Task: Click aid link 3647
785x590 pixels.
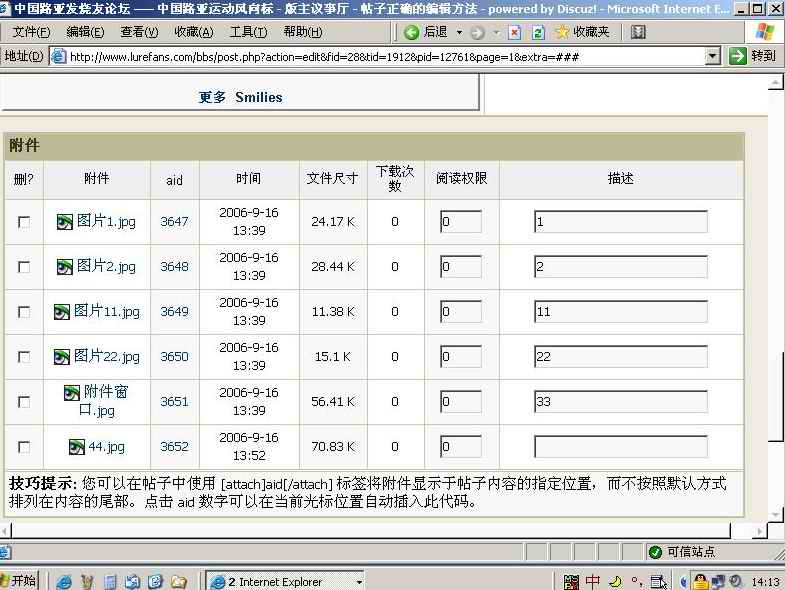Action: tap(174, 222)
